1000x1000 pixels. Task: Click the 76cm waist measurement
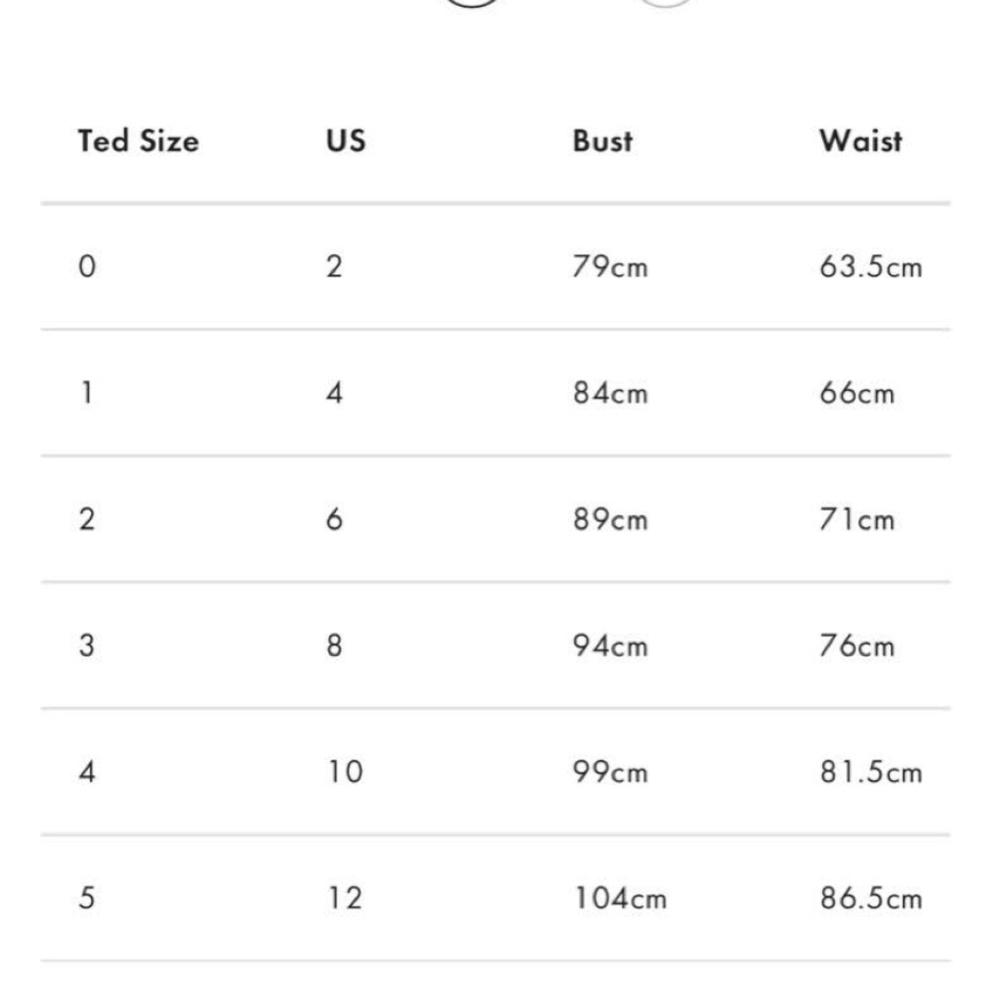point(857,645)
